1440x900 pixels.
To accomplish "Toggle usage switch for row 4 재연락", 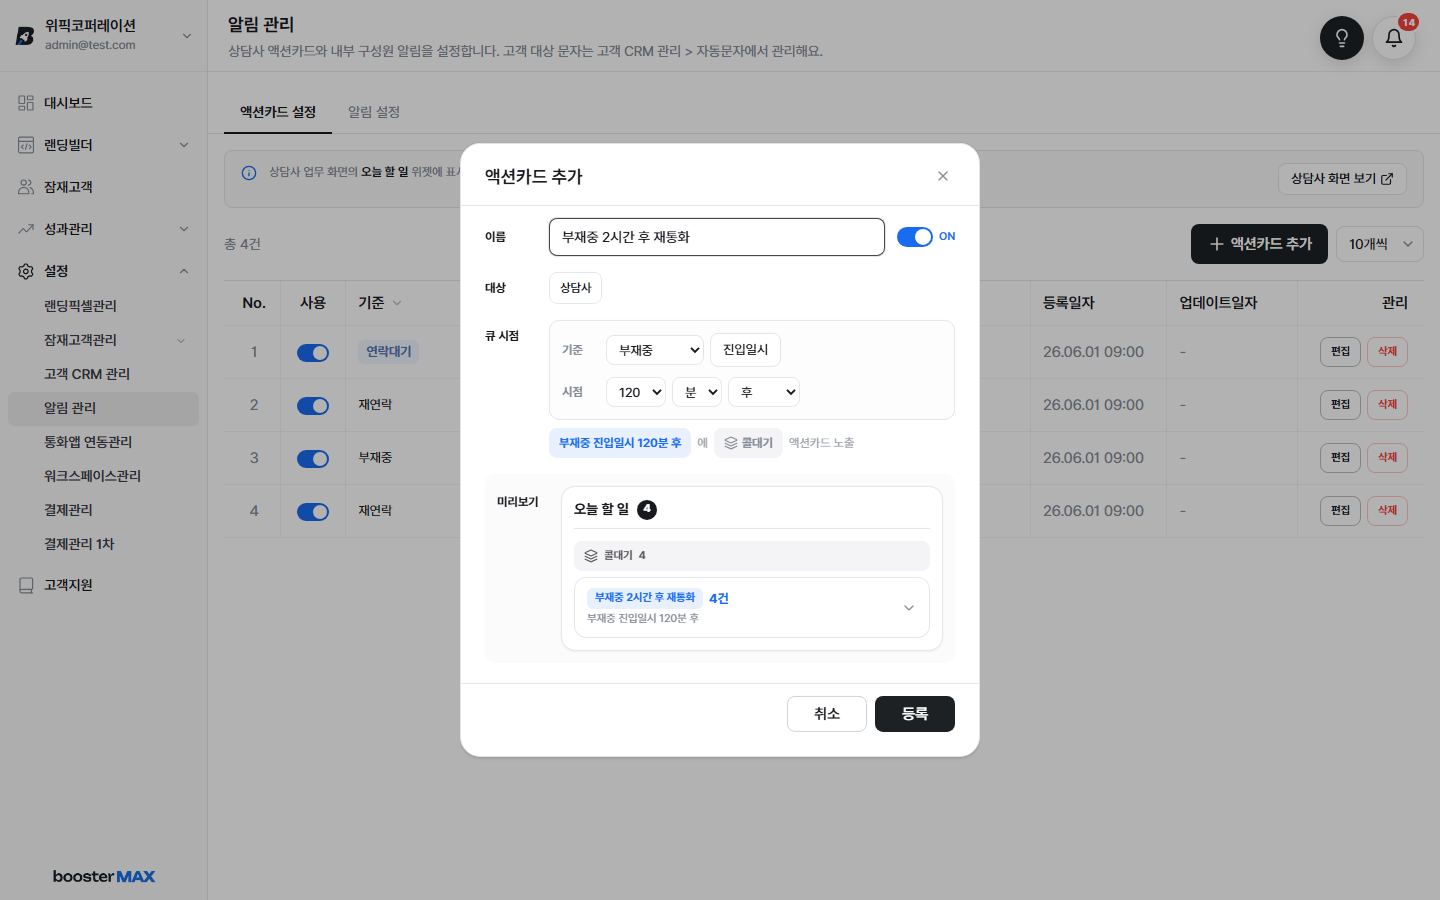I will pos(313,512).
